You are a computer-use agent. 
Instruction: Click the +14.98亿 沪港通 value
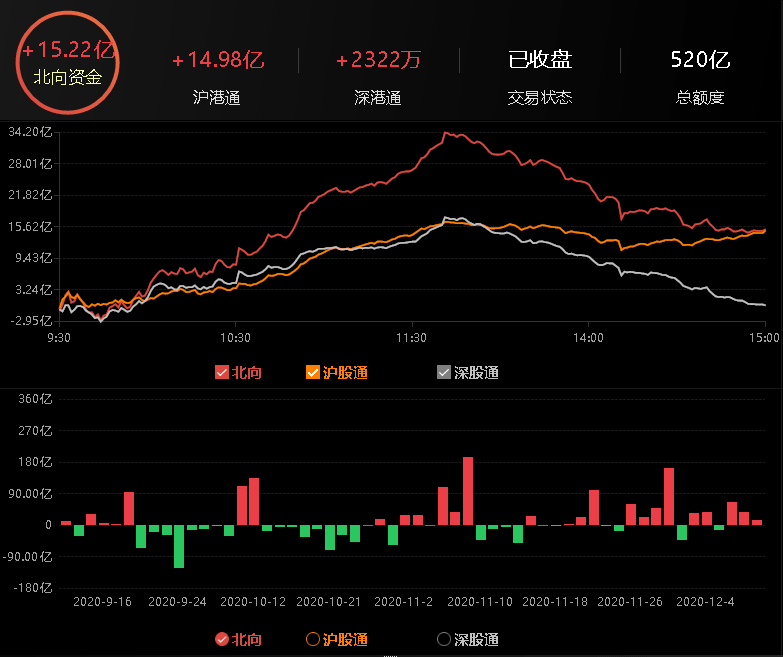coord(218,60)
